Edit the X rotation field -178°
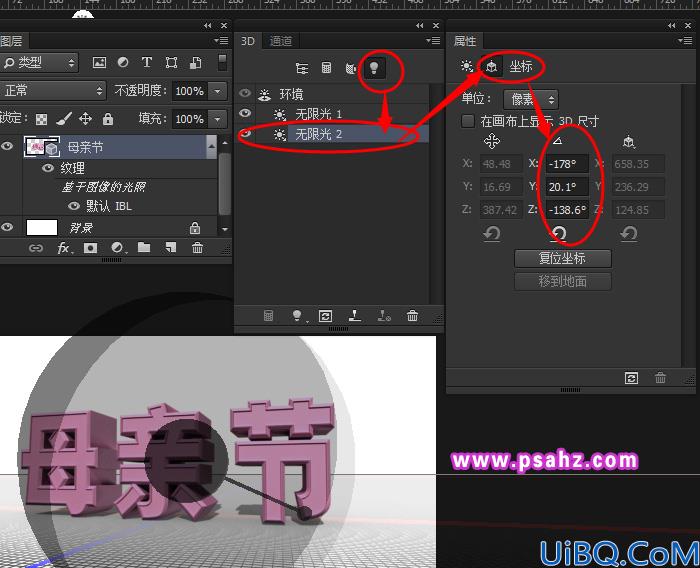 pyautogui.click(x=567, y=164)
